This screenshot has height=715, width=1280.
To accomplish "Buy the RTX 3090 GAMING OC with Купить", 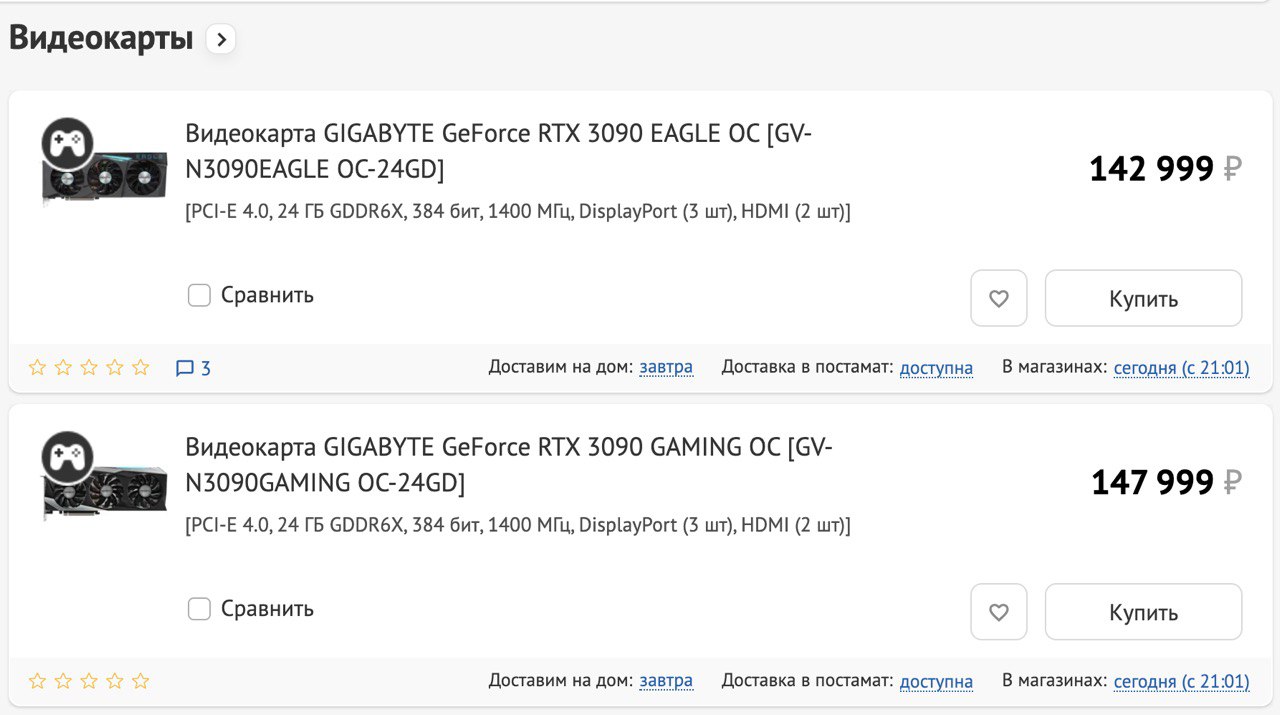I will click(1143, 612).
